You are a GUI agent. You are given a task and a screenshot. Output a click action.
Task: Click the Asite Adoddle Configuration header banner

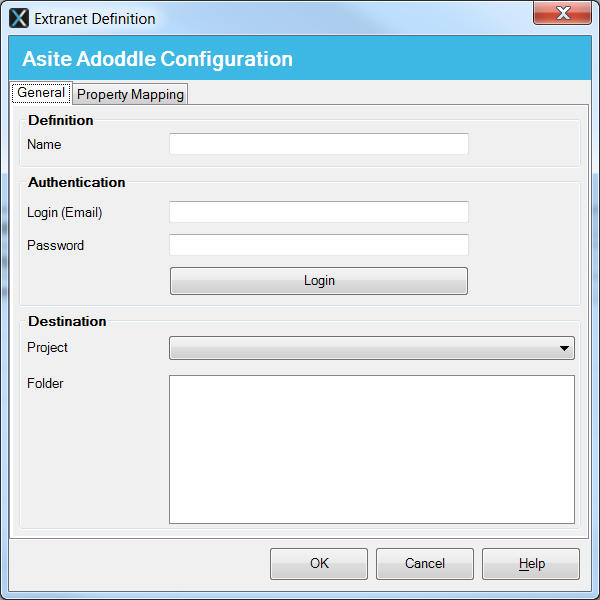(158, 59)
